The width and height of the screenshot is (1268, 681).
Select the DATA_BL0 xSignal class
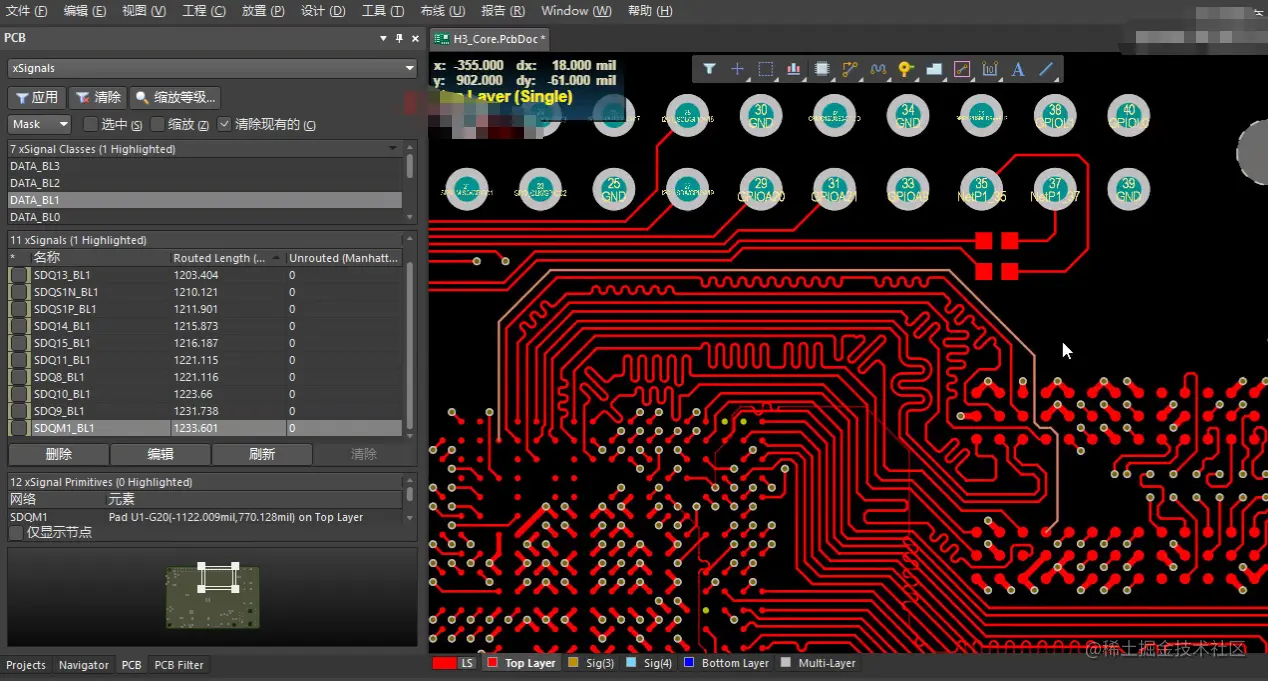(x=205, y=217)
